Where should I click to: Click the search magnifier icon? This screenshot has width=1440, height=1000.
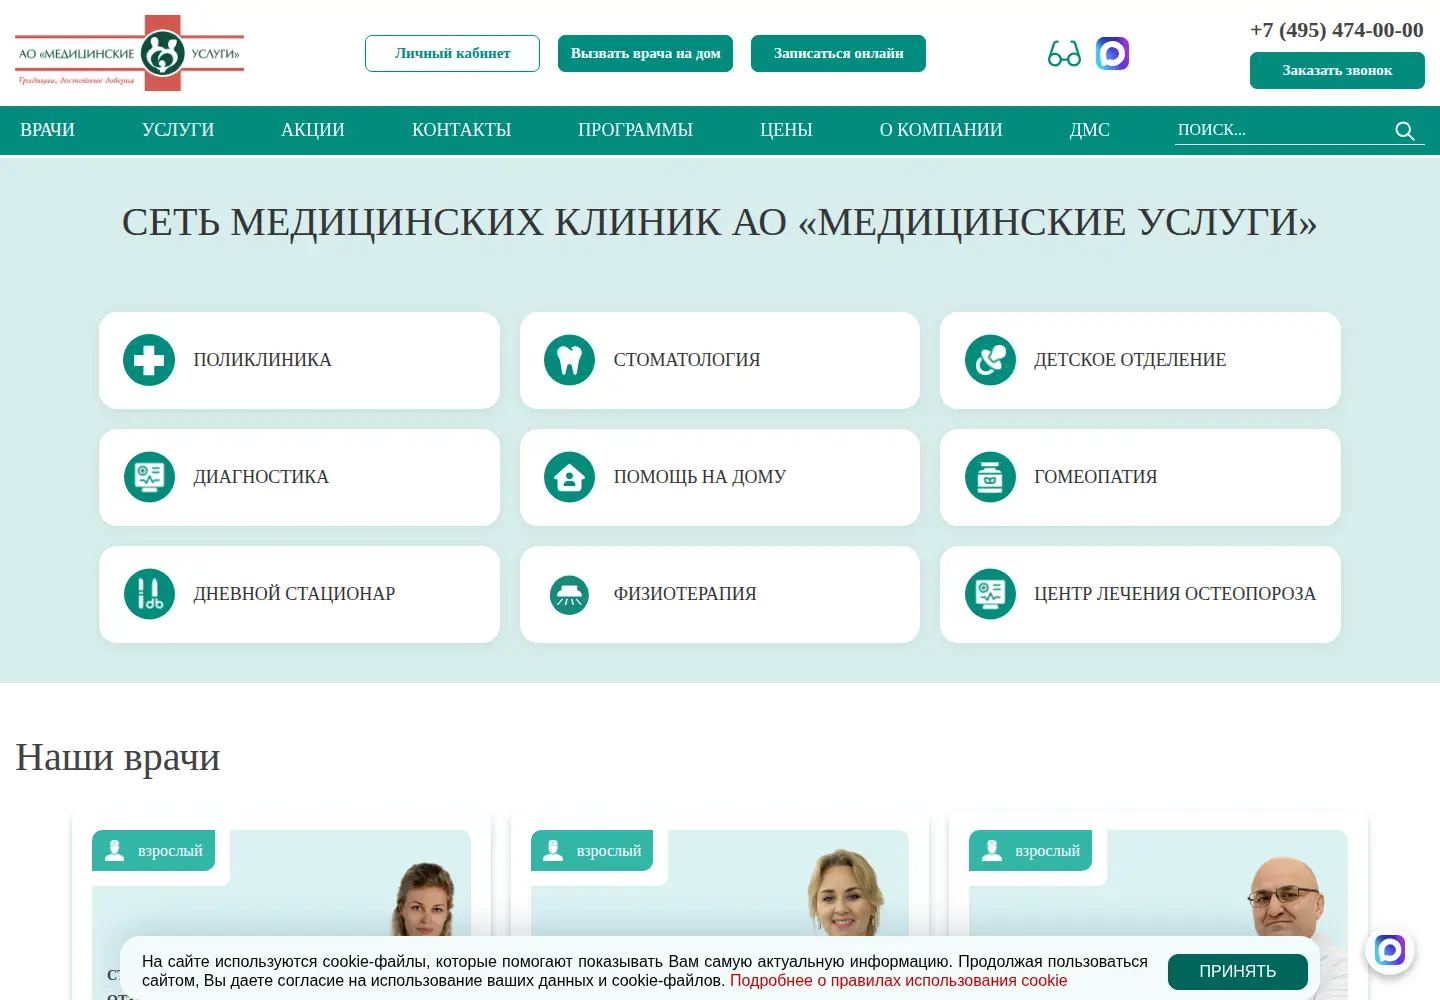pos(1405,131)
